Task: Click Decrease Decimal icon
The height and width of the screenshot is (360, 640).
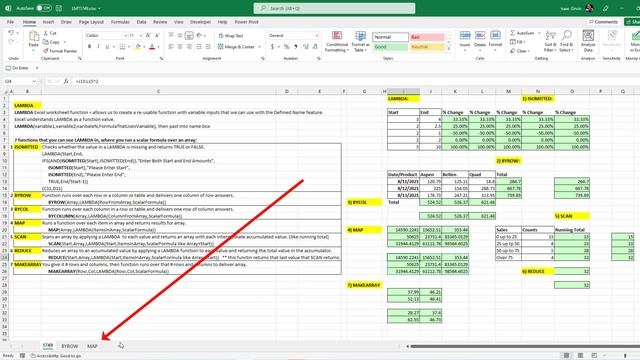Action: tap(315, 47)
